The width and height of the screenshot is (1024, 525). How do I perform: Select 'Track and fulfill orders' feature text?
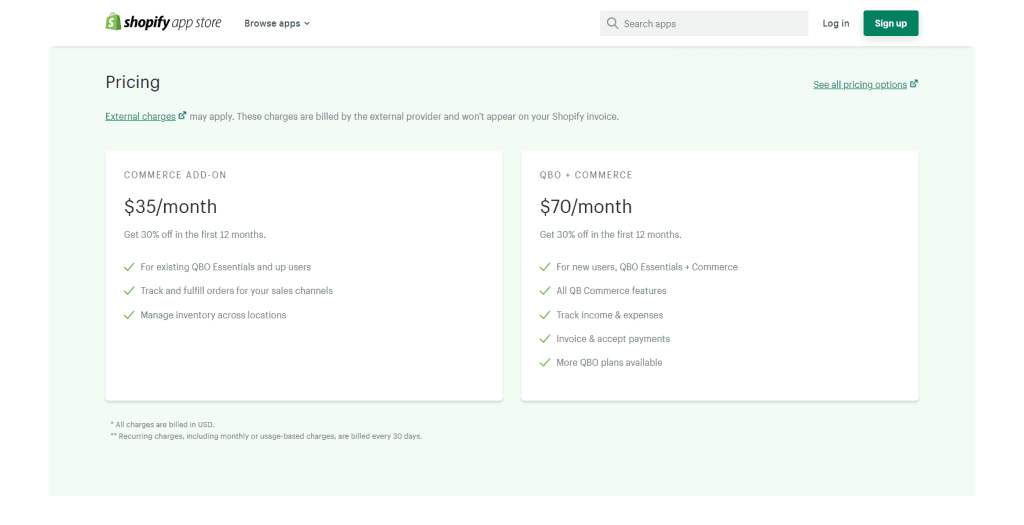coord(236,291)
